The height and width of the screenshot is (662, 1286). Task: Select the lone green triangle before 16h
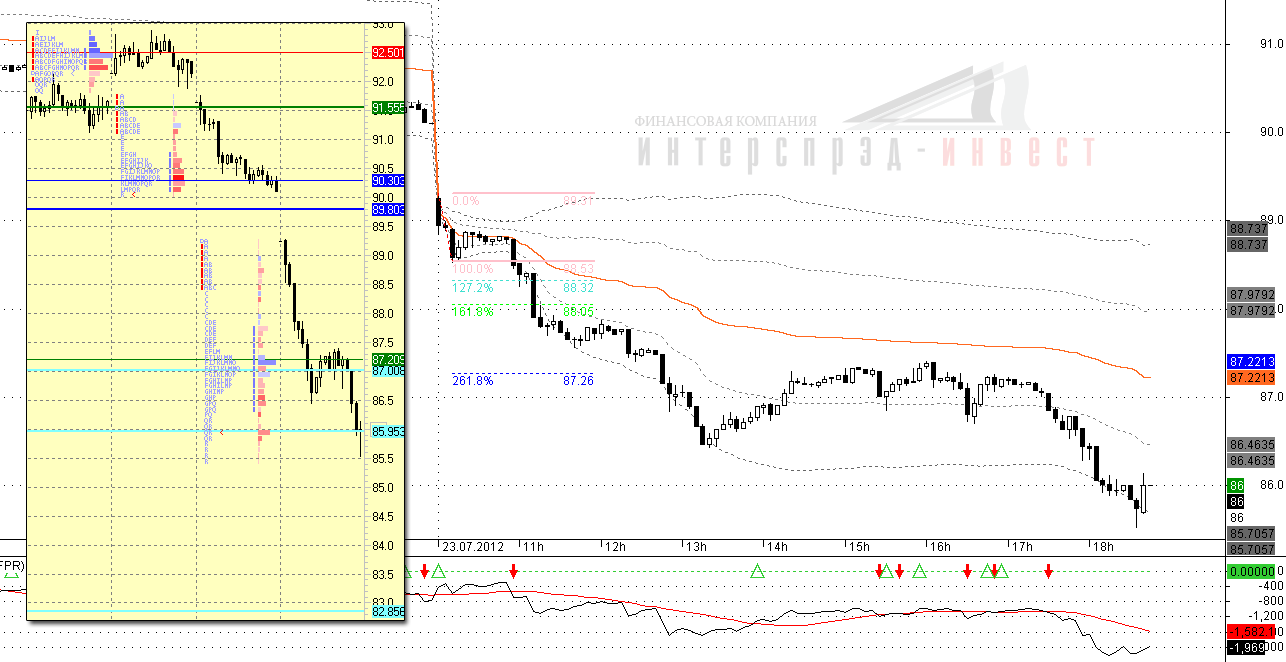pyautogui.click(x=920, y=571)
